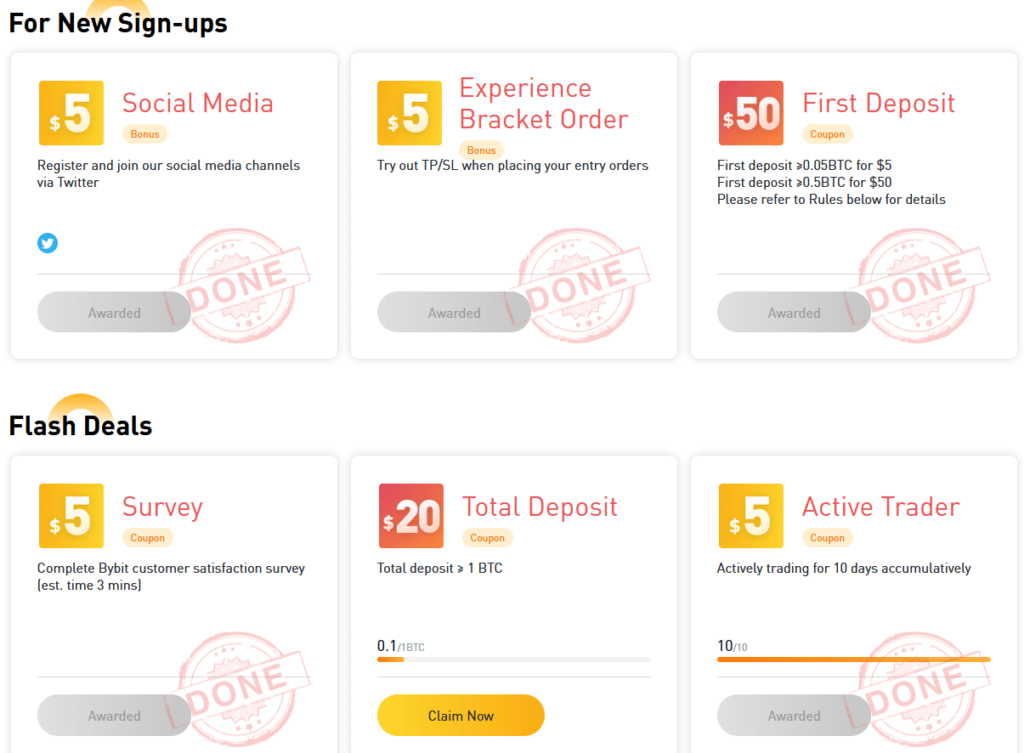Click the Awarded button on Active Trader card
Image resolution: width=1024 pixels, height=753 pixels.
point(794,715)
